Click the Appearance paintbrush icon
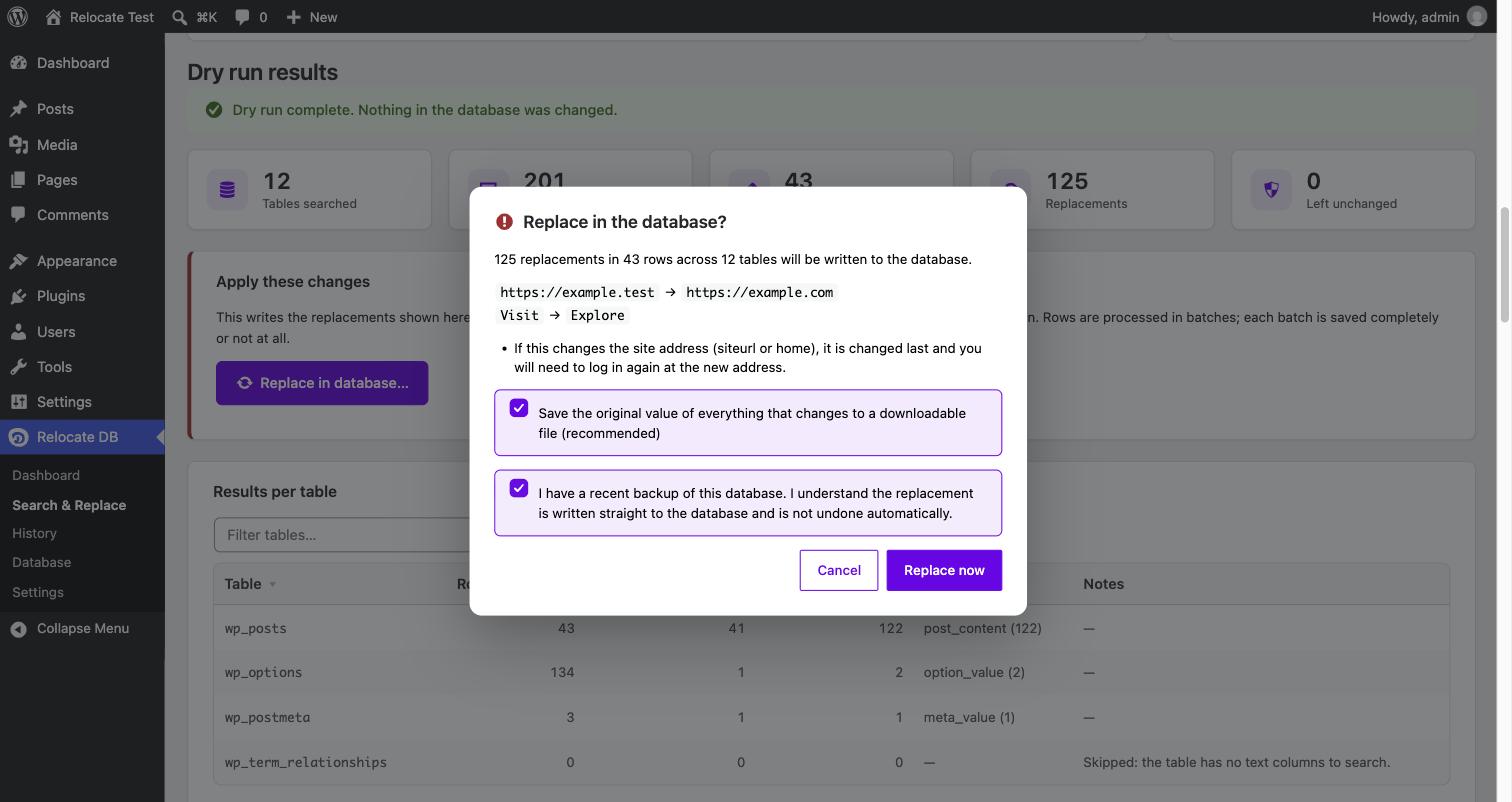This screenshot has height=802, width=1512. pos(18,261)
